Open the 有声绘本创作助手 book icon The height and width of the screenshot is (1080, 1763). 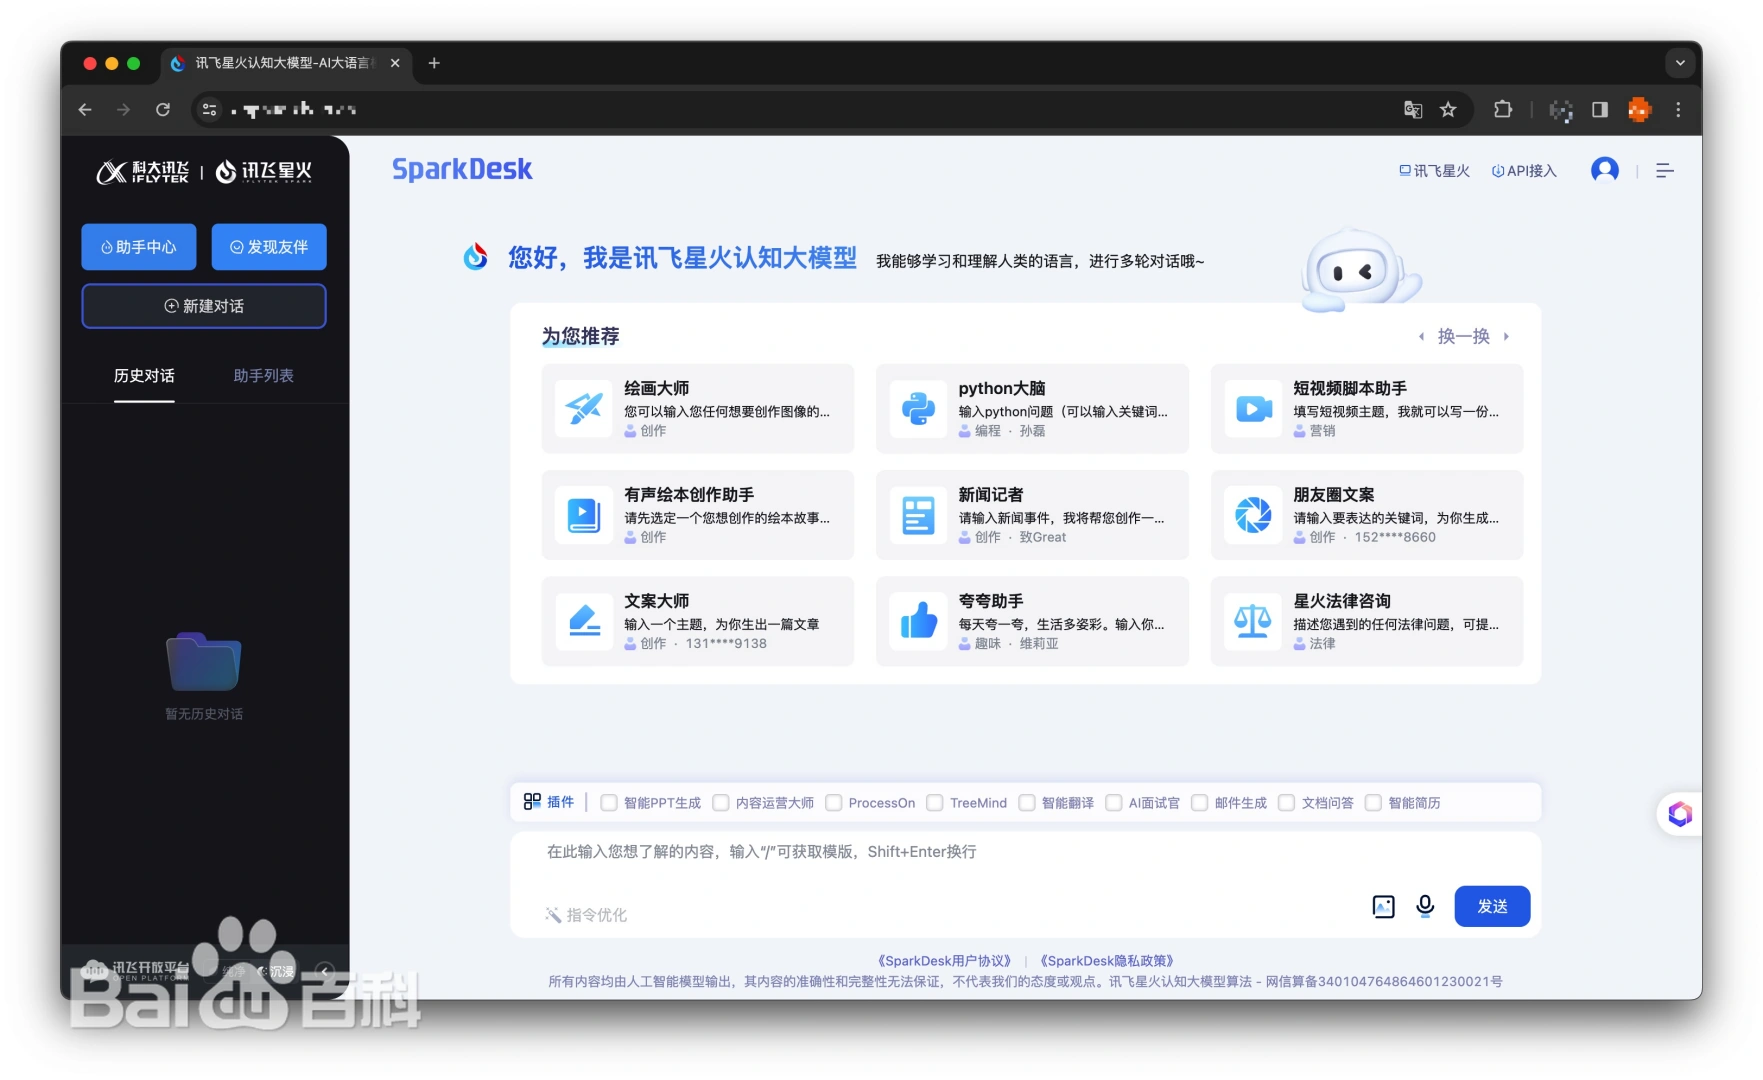click(584, 515)
